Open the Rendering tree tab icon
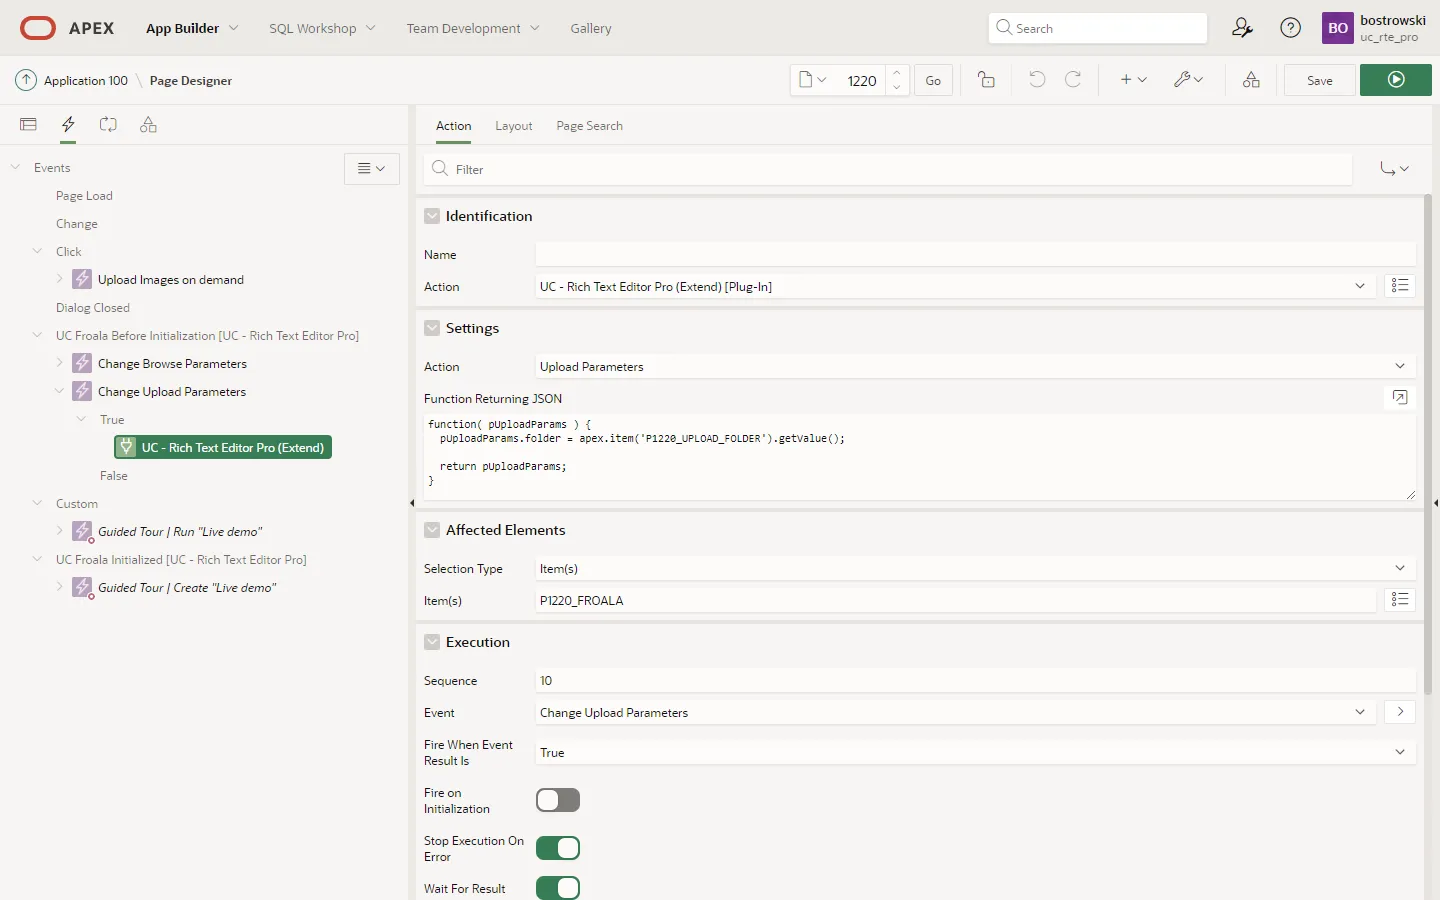 point(28,125)
